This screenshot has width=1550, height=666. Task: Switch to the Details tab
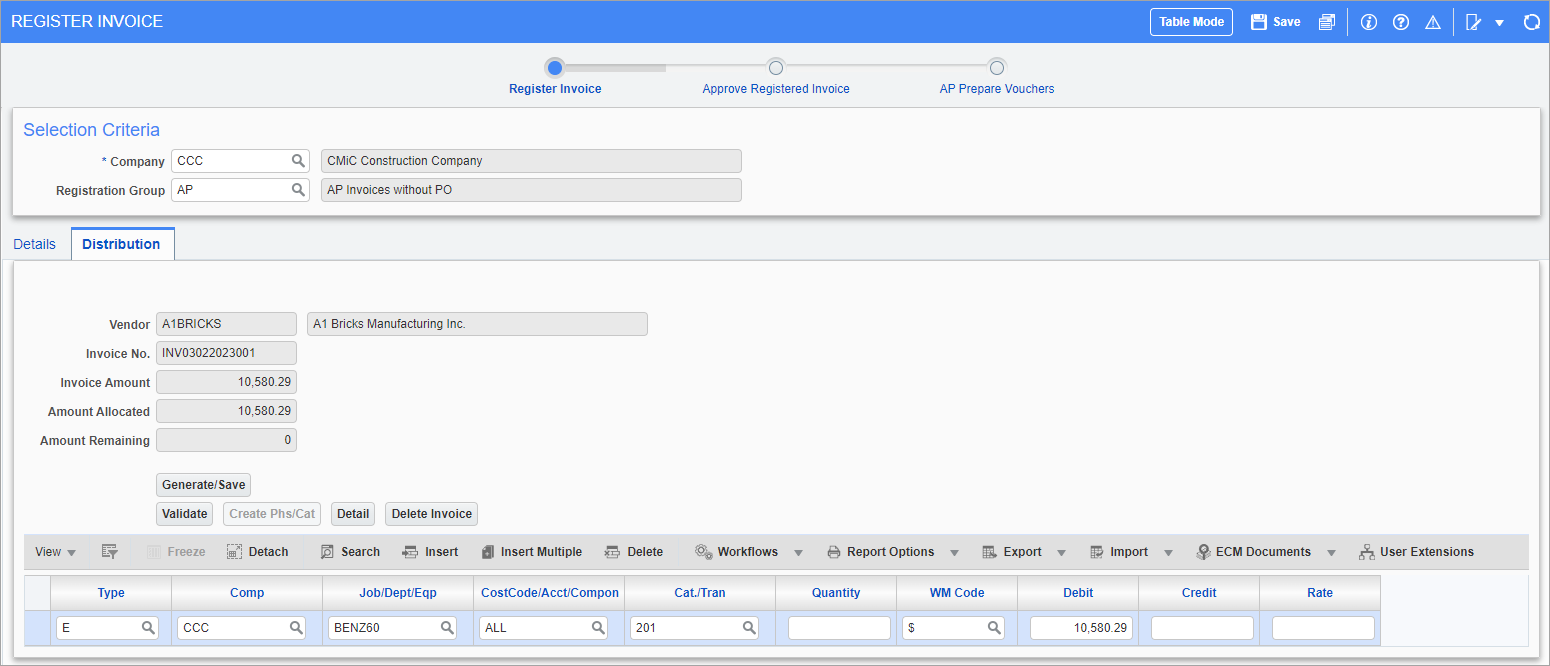point(34,243)
